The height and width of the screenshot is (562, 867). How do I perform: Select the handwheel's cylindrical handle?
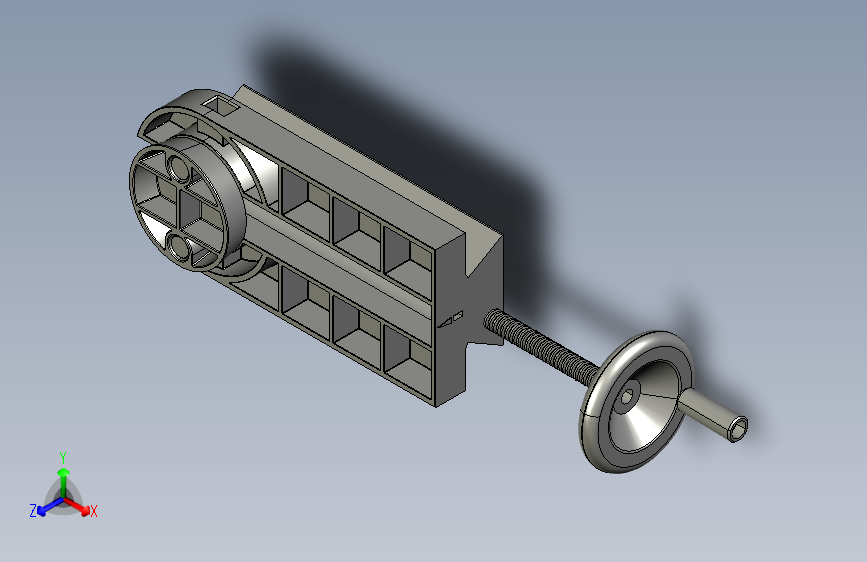713,415
